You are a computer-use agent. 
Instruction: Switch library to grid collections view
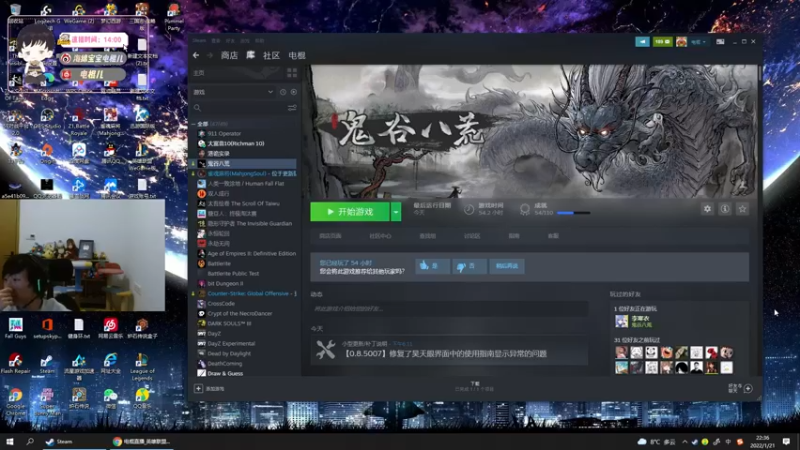[292, 73]
